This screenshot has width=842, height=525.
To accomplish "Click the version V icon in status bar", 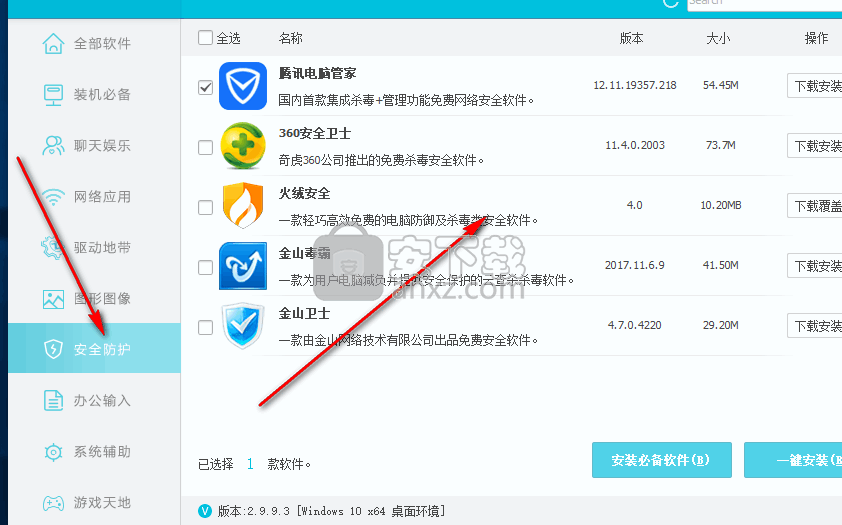I will click(205, 511).
